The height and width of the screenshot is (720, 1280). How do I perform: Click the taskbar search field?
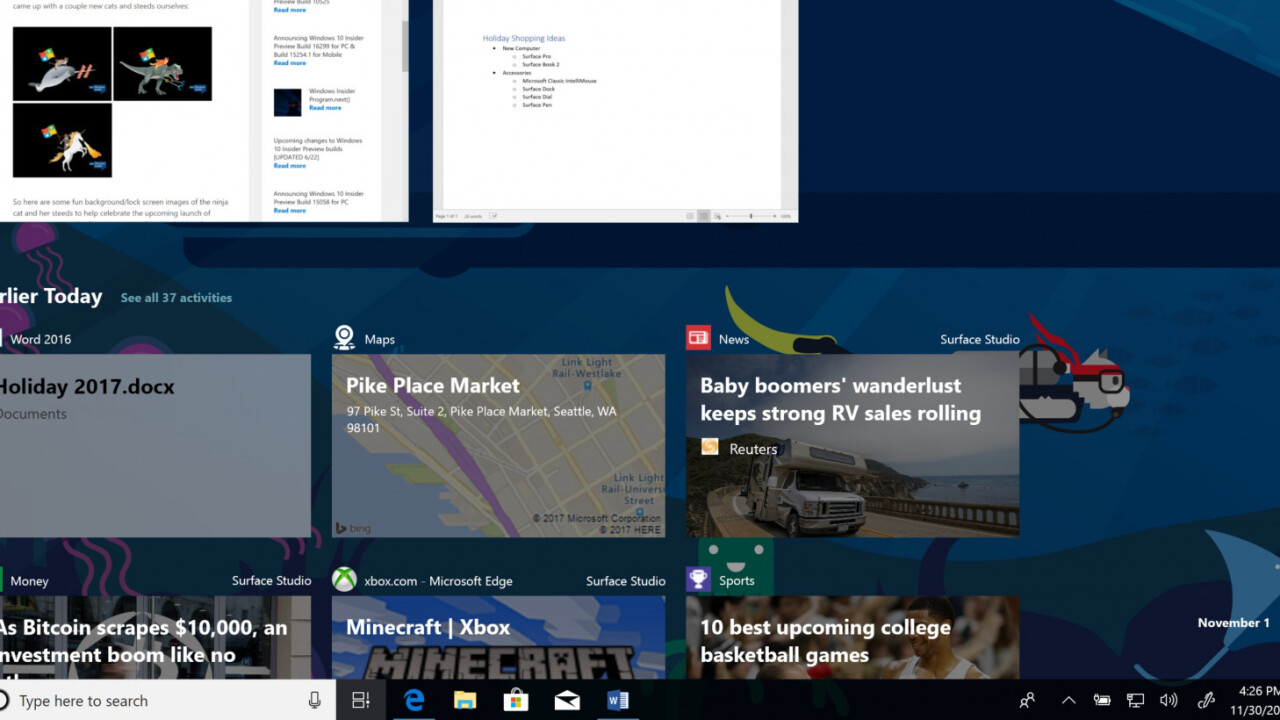click(150, 700)
